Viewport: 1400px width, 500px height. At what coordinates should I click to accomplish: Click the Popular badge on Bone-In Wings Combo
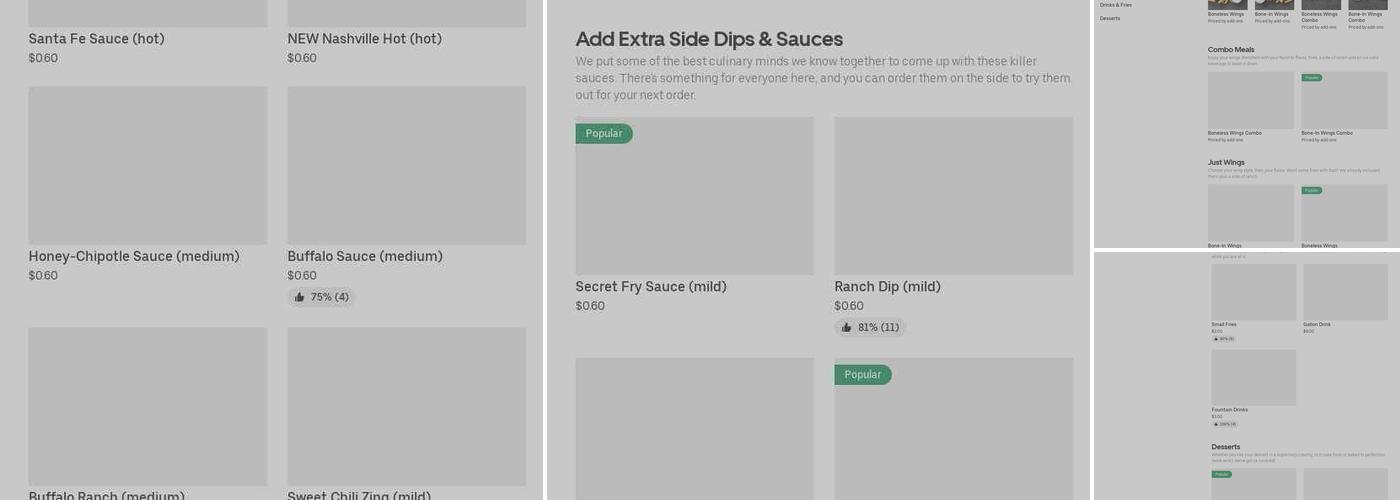pos(1311,77)
